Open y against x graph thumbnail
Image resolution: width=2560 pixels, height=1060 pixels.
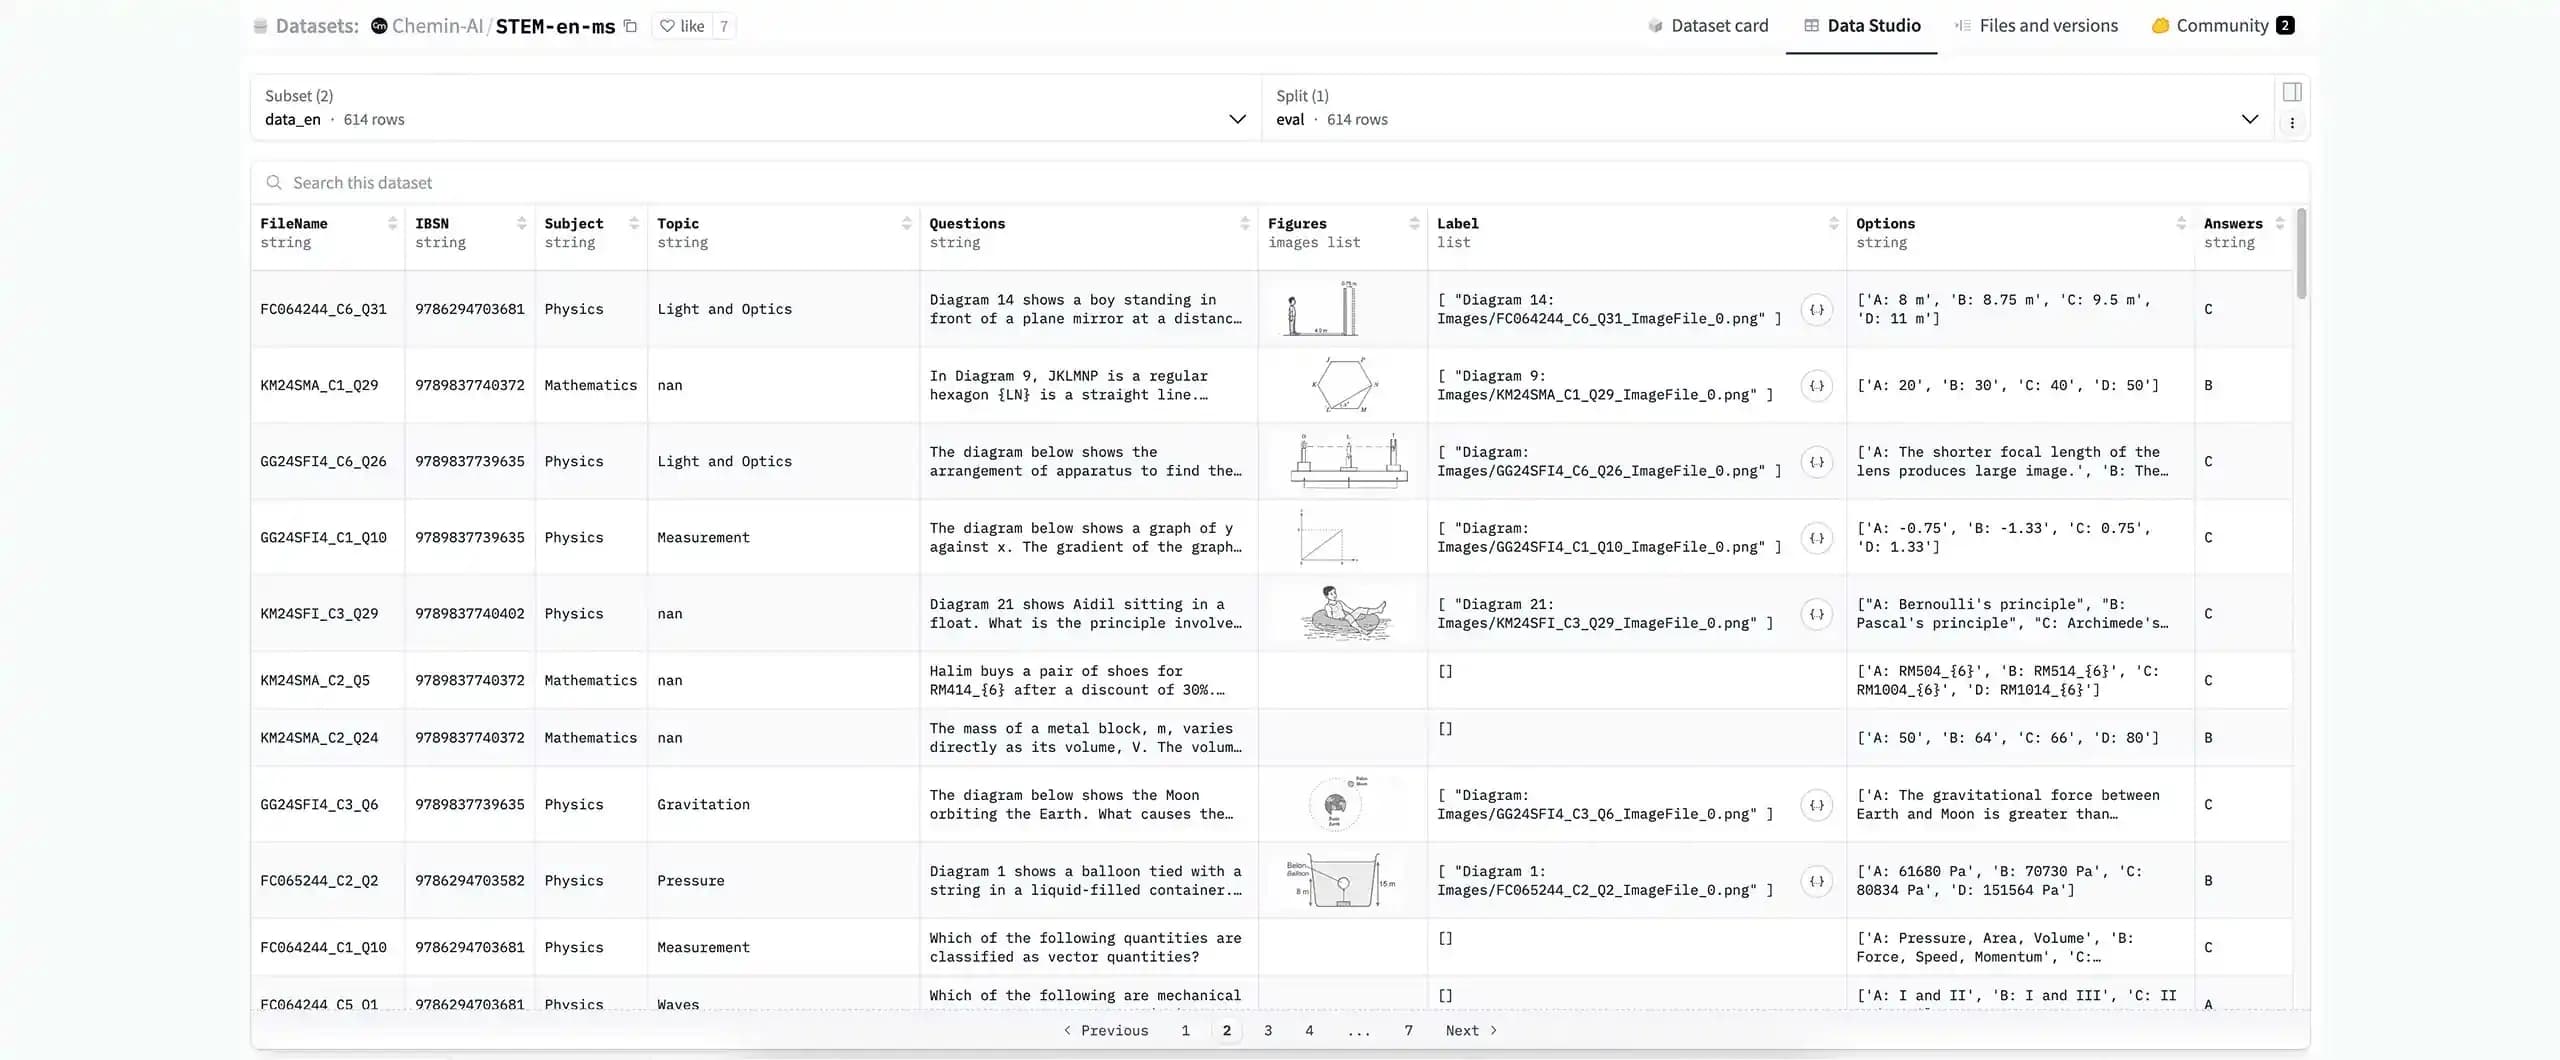click(x=1327, y=537)
